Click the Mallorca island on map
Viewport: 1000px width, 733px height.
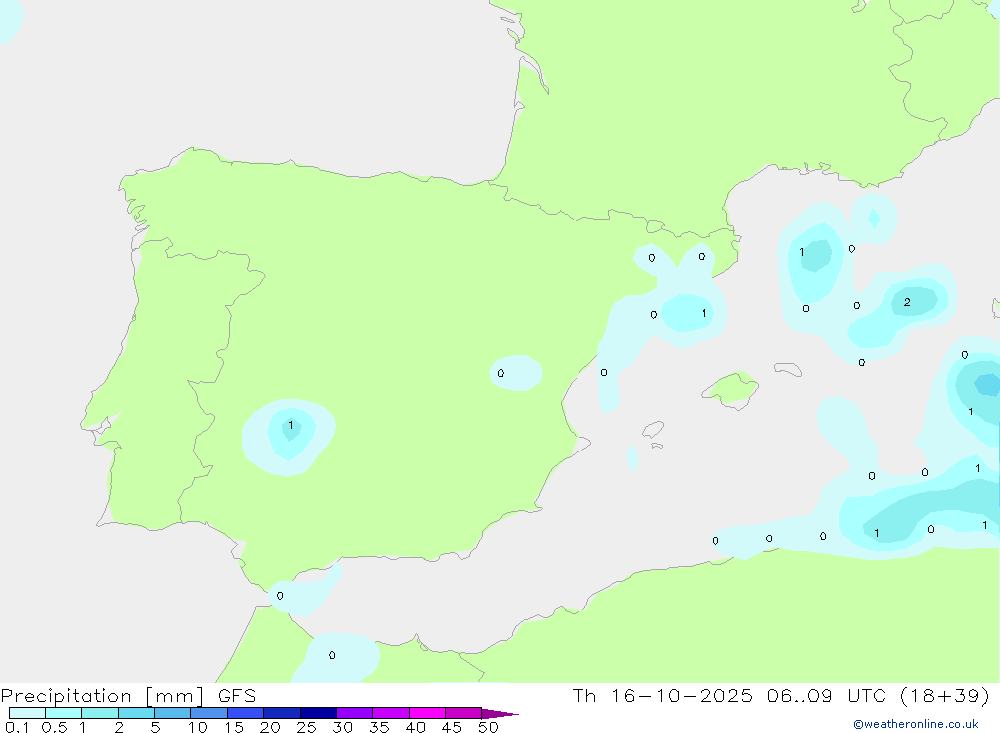[730, 388]
